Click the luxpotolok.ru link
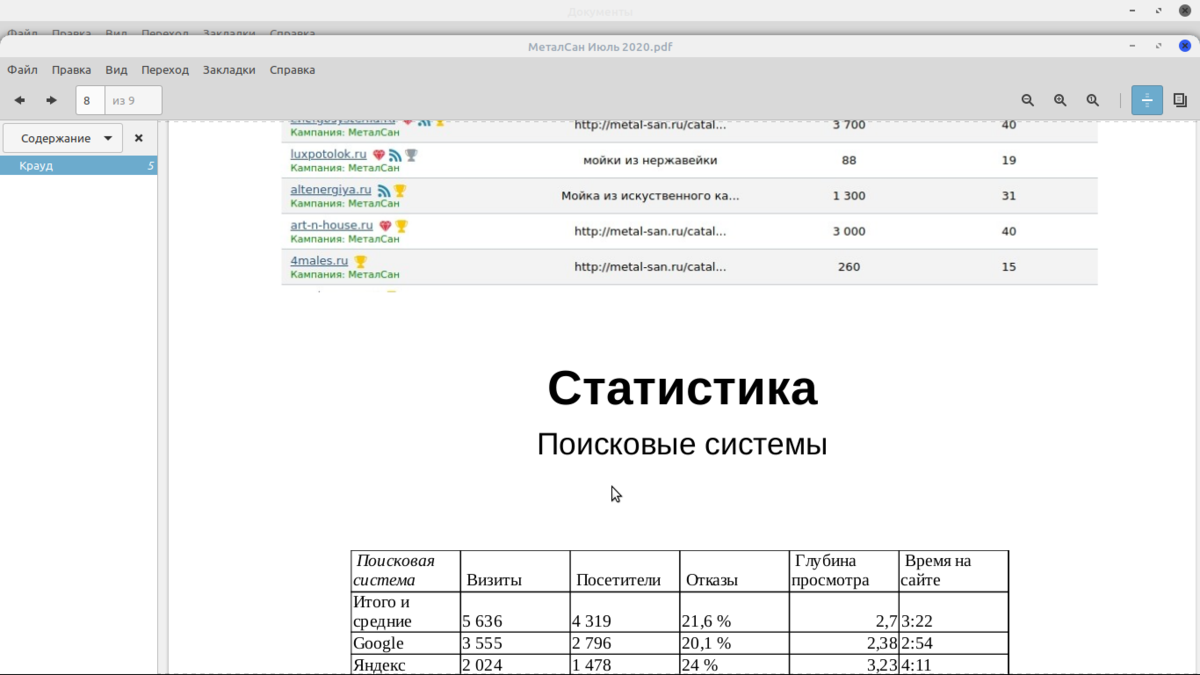The height and width of the screenshot is (675, 1200). click(329, 154)
